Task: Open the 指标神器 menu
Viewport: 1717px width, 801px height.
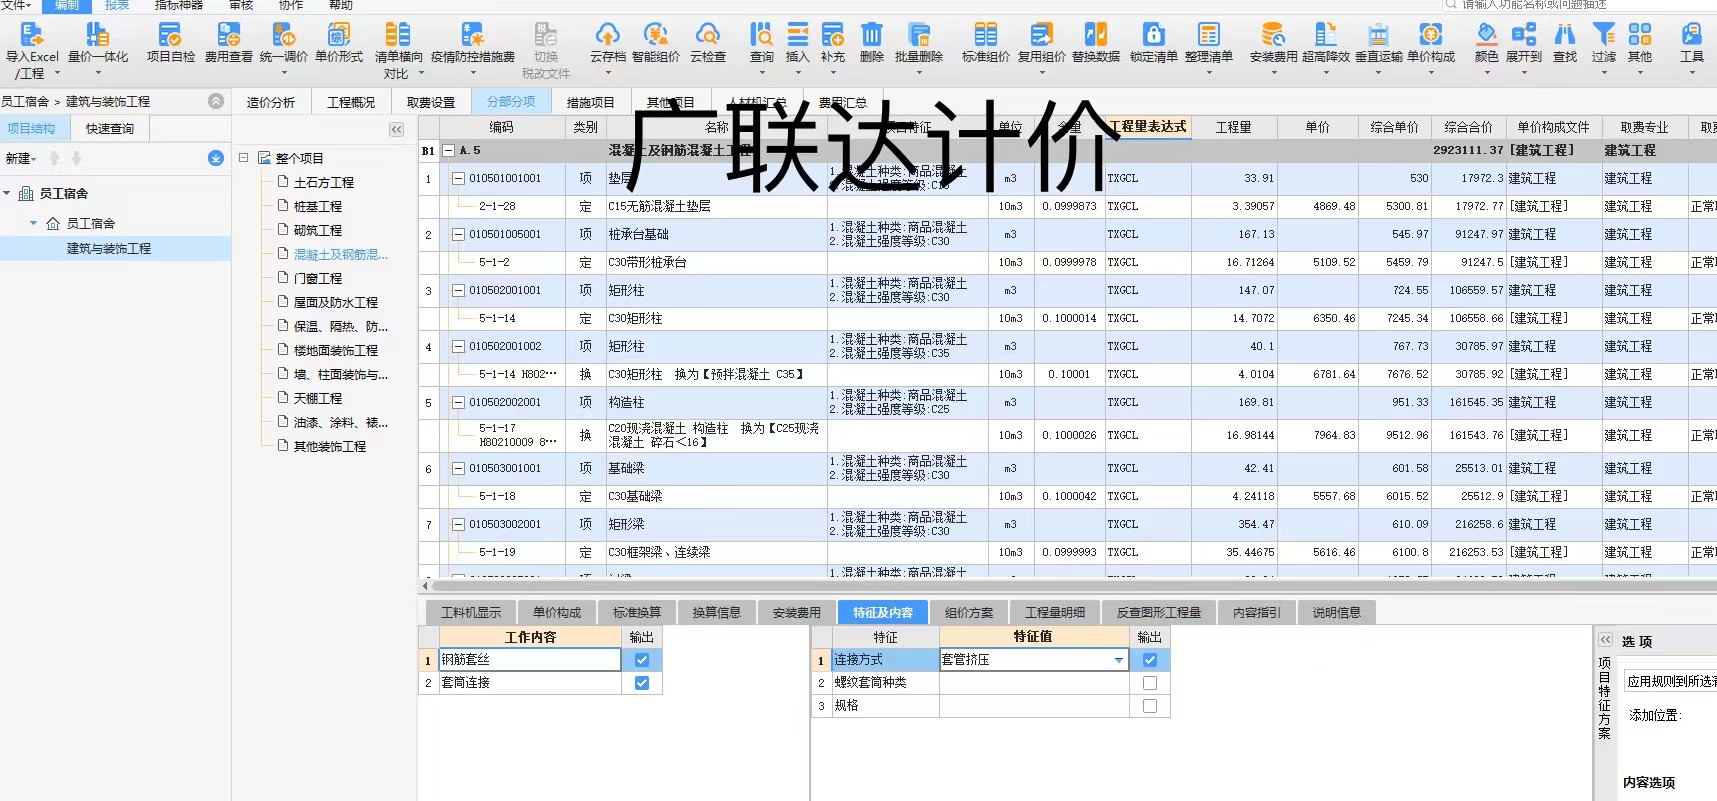Action: click(179, 5)
